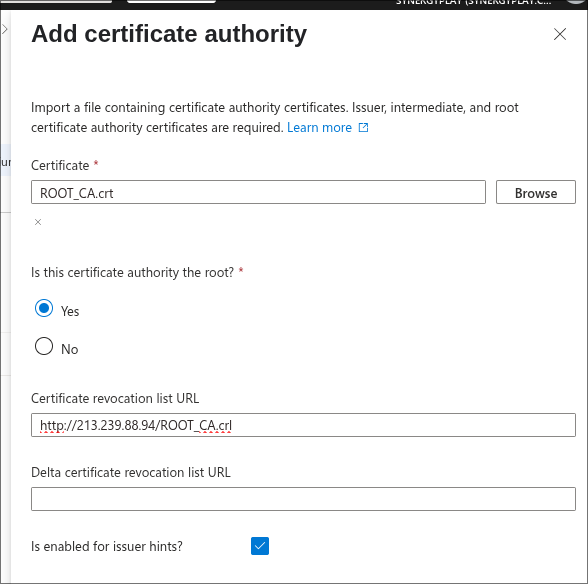Browse for a certificate file
This screenshot has width=588, height=584.
point(536,192)
